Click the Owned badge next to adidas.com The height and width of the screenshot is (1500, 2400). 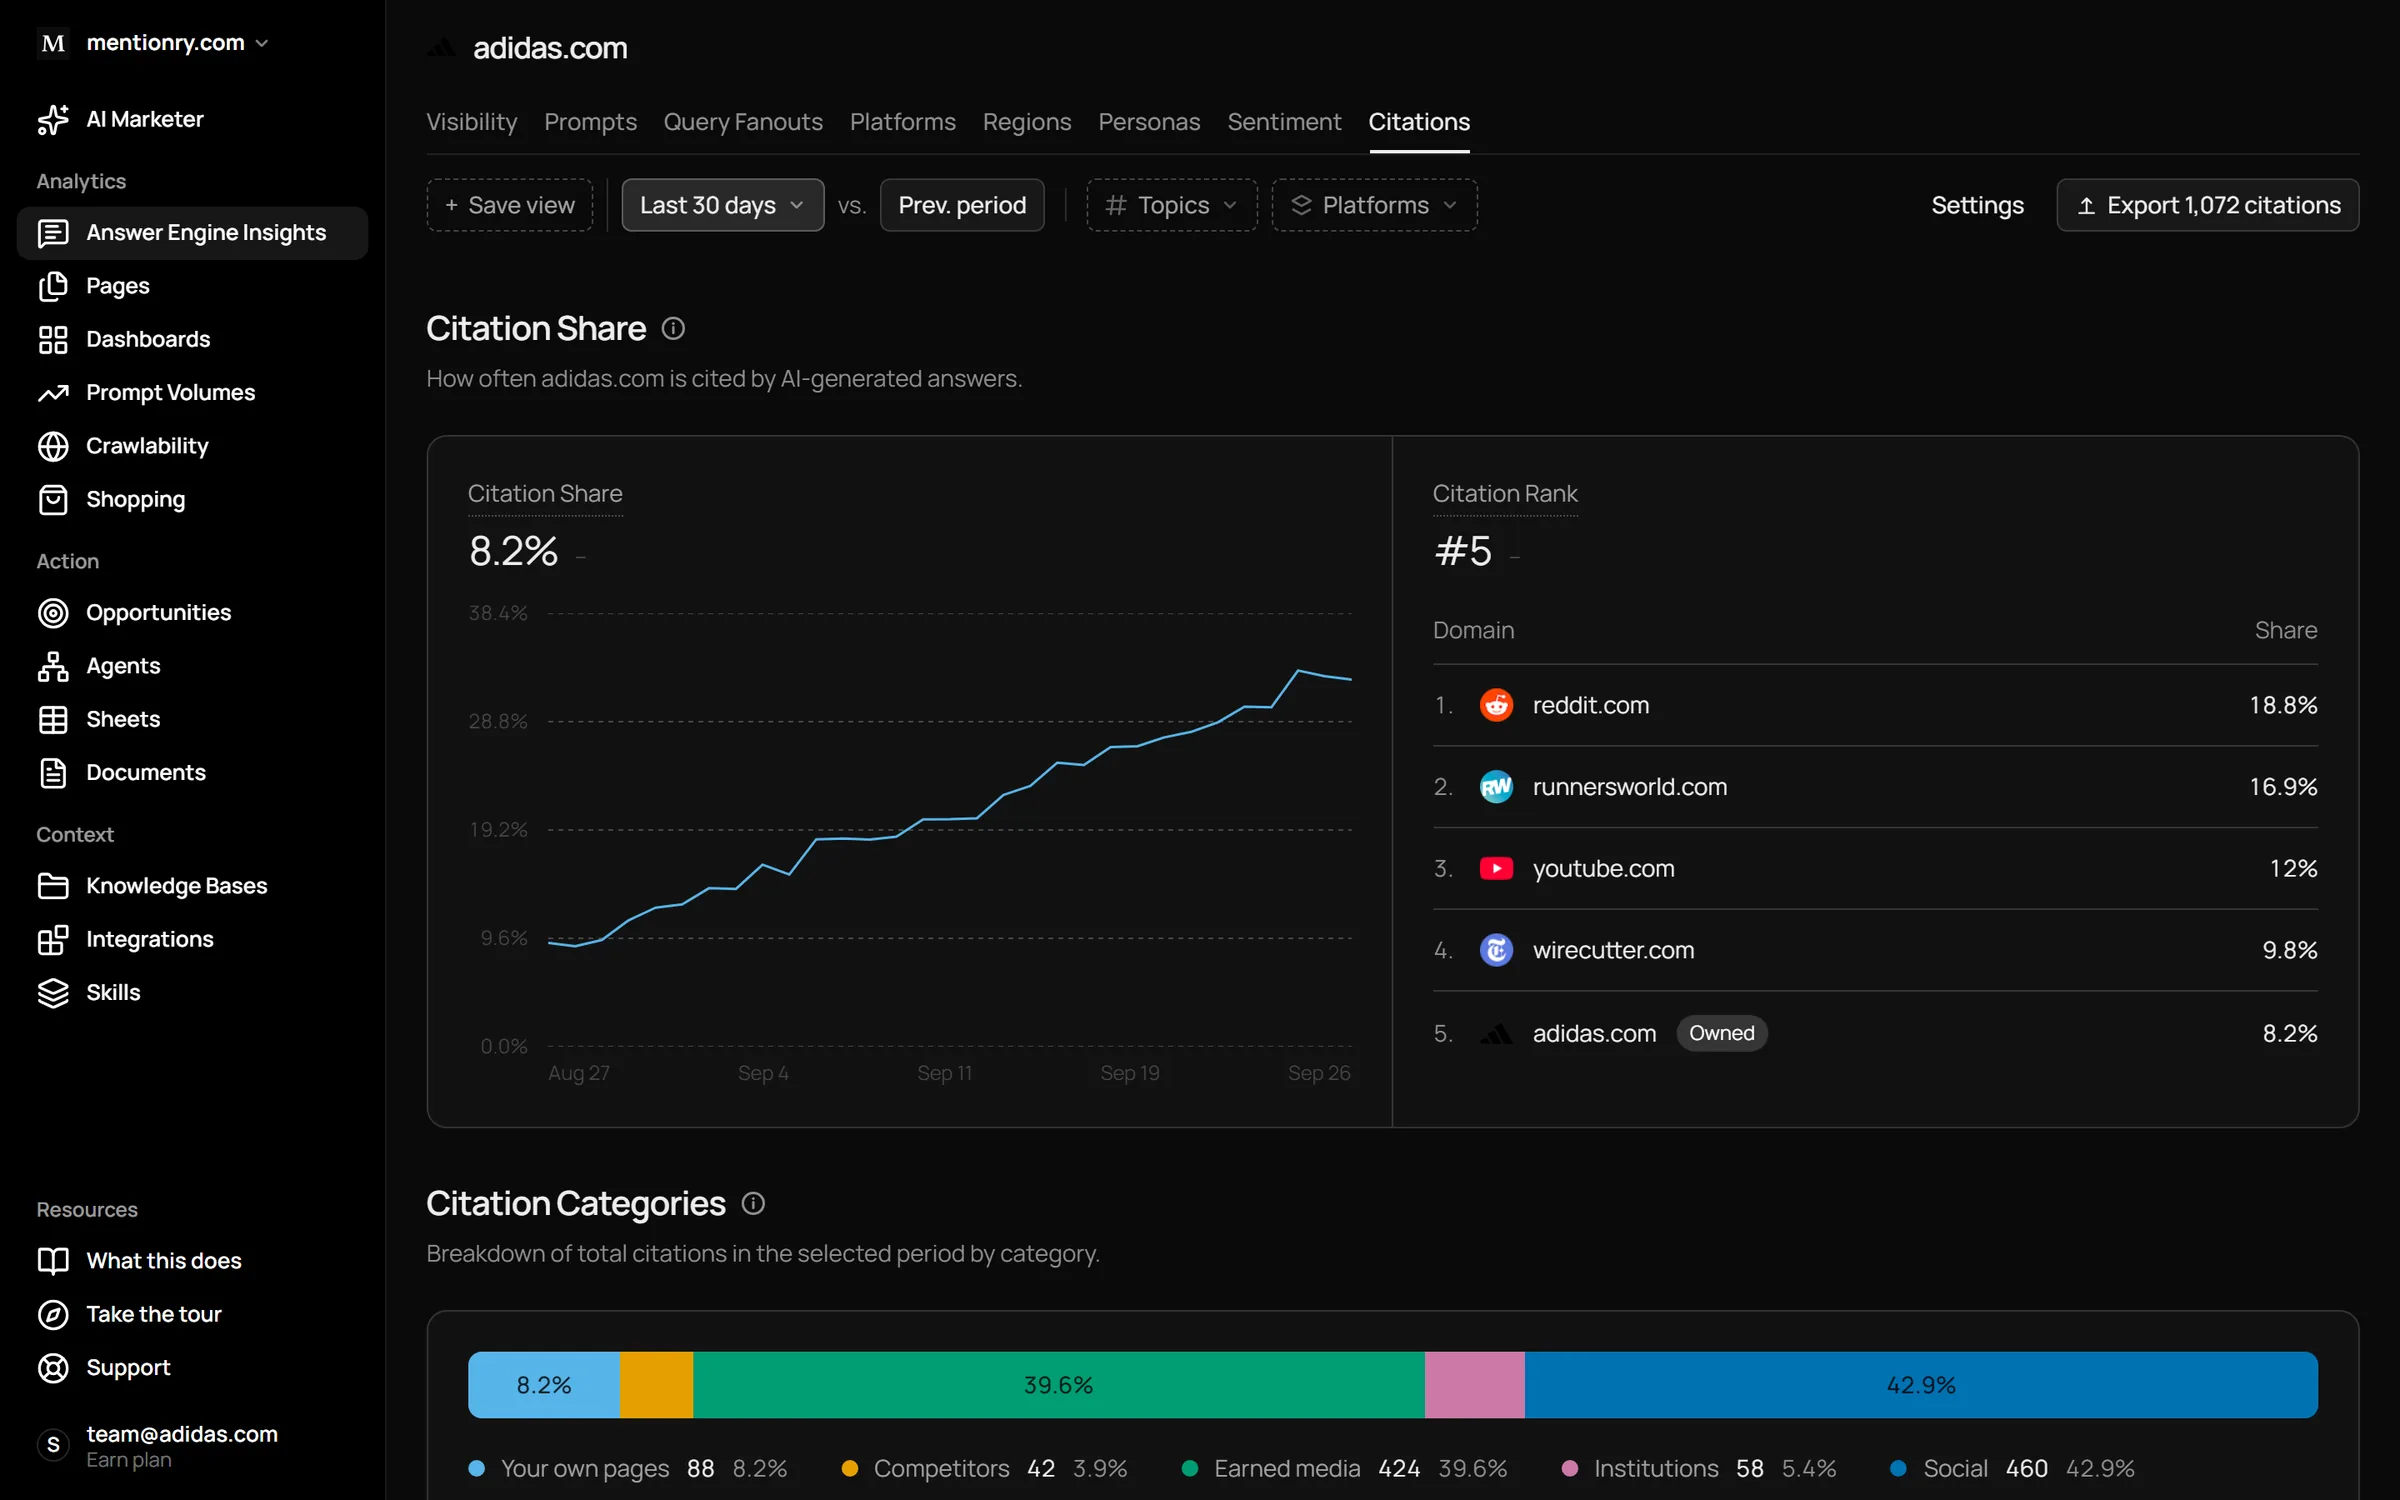click(x=1721, y=1033)
